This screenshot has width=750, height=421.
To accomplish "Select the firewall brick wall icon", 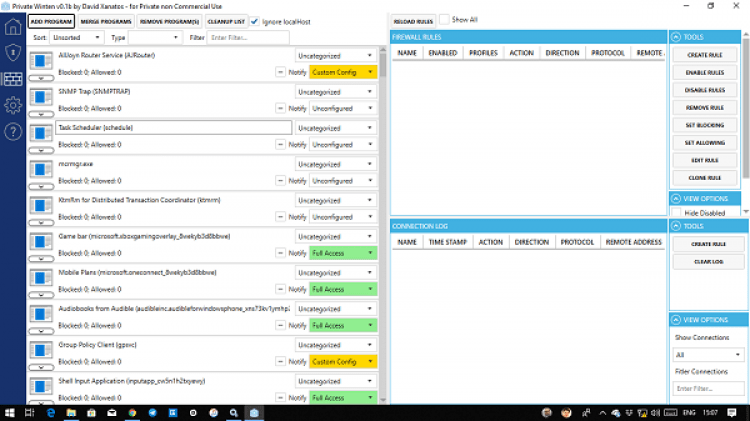I will tap(14, 79).
